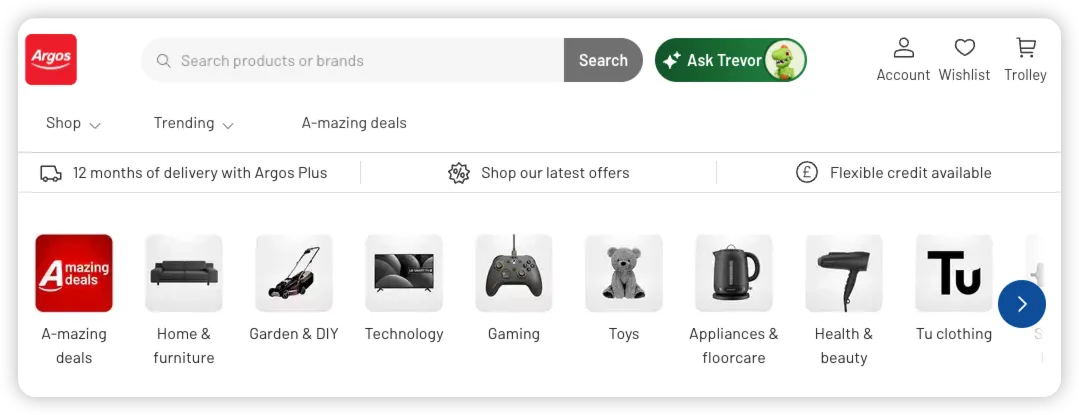Launch the Ask Trevor assistant
Viewport: 1079px width, 415px height.
point(730,60)
